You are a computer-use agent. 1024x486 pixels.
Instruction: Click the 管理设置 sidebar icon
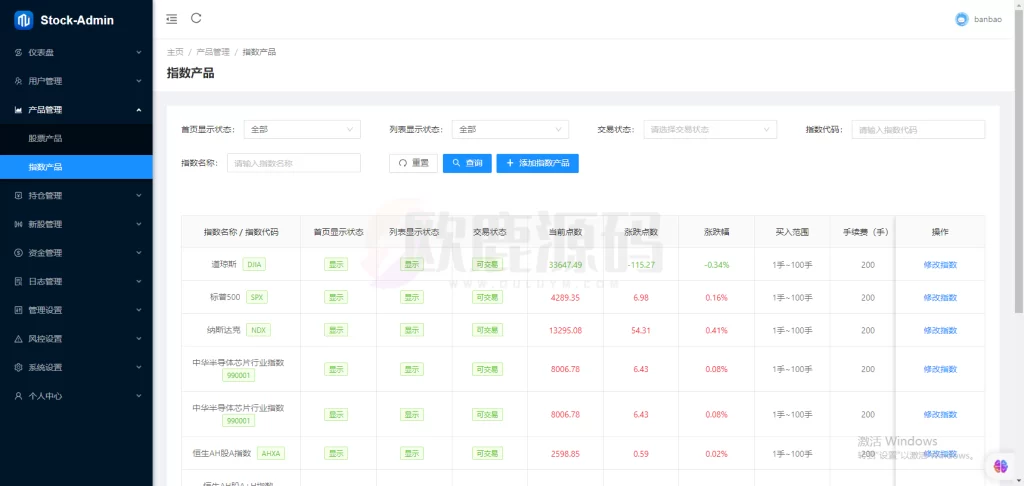[18, 310]
